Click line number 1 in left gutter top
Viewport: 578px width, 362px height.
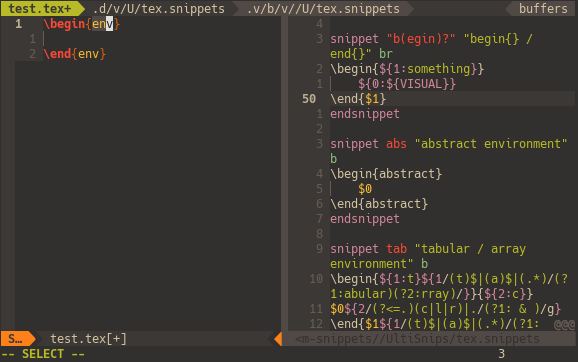pyautogui.click(x=18, y=24)
